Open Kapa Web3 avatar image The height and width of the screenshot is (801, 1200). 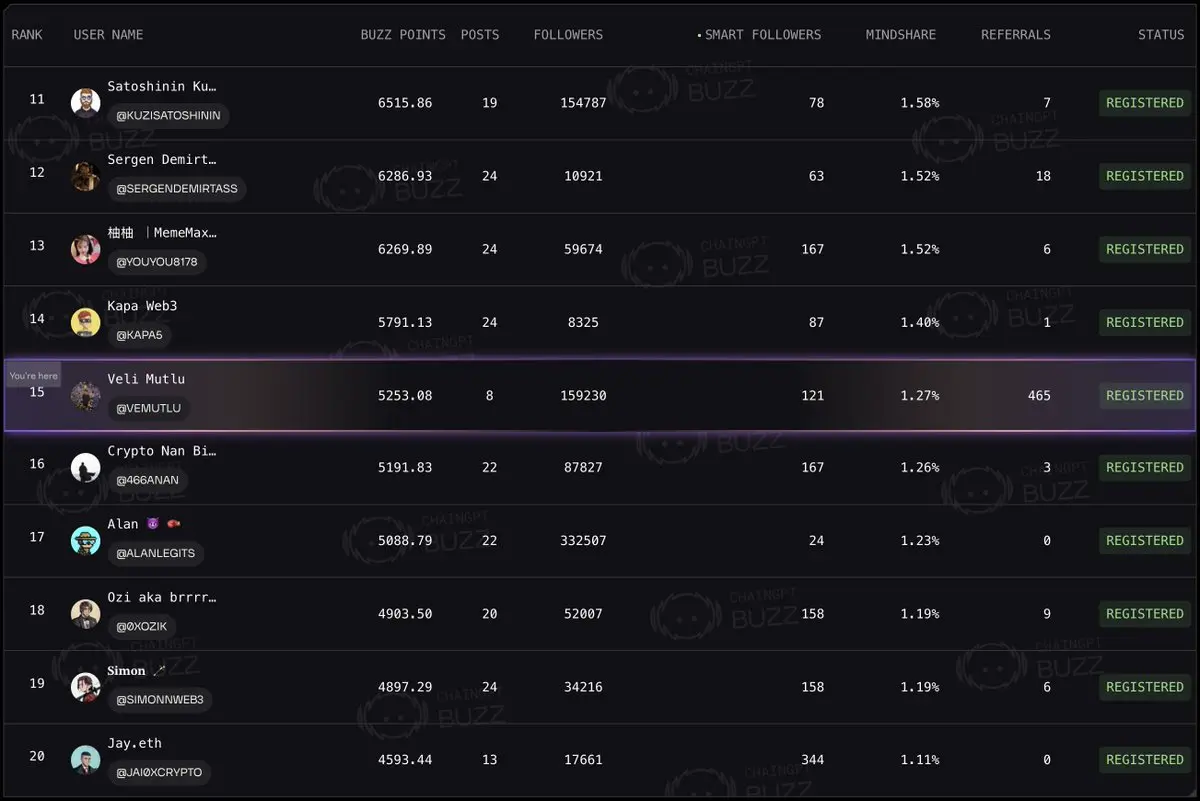coord(86,322)
